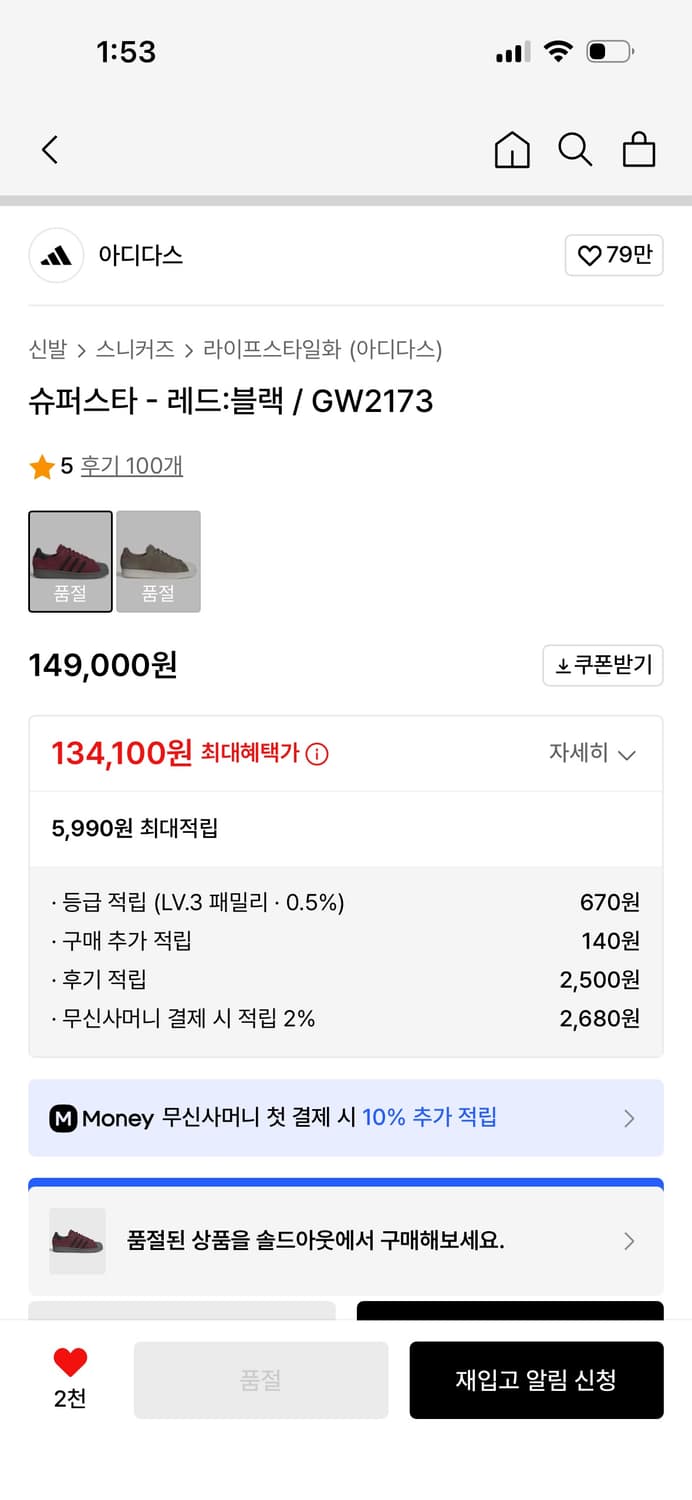Open the shopping bag icon
Viewport: 692px width, 1500px height.
point(639,150)
